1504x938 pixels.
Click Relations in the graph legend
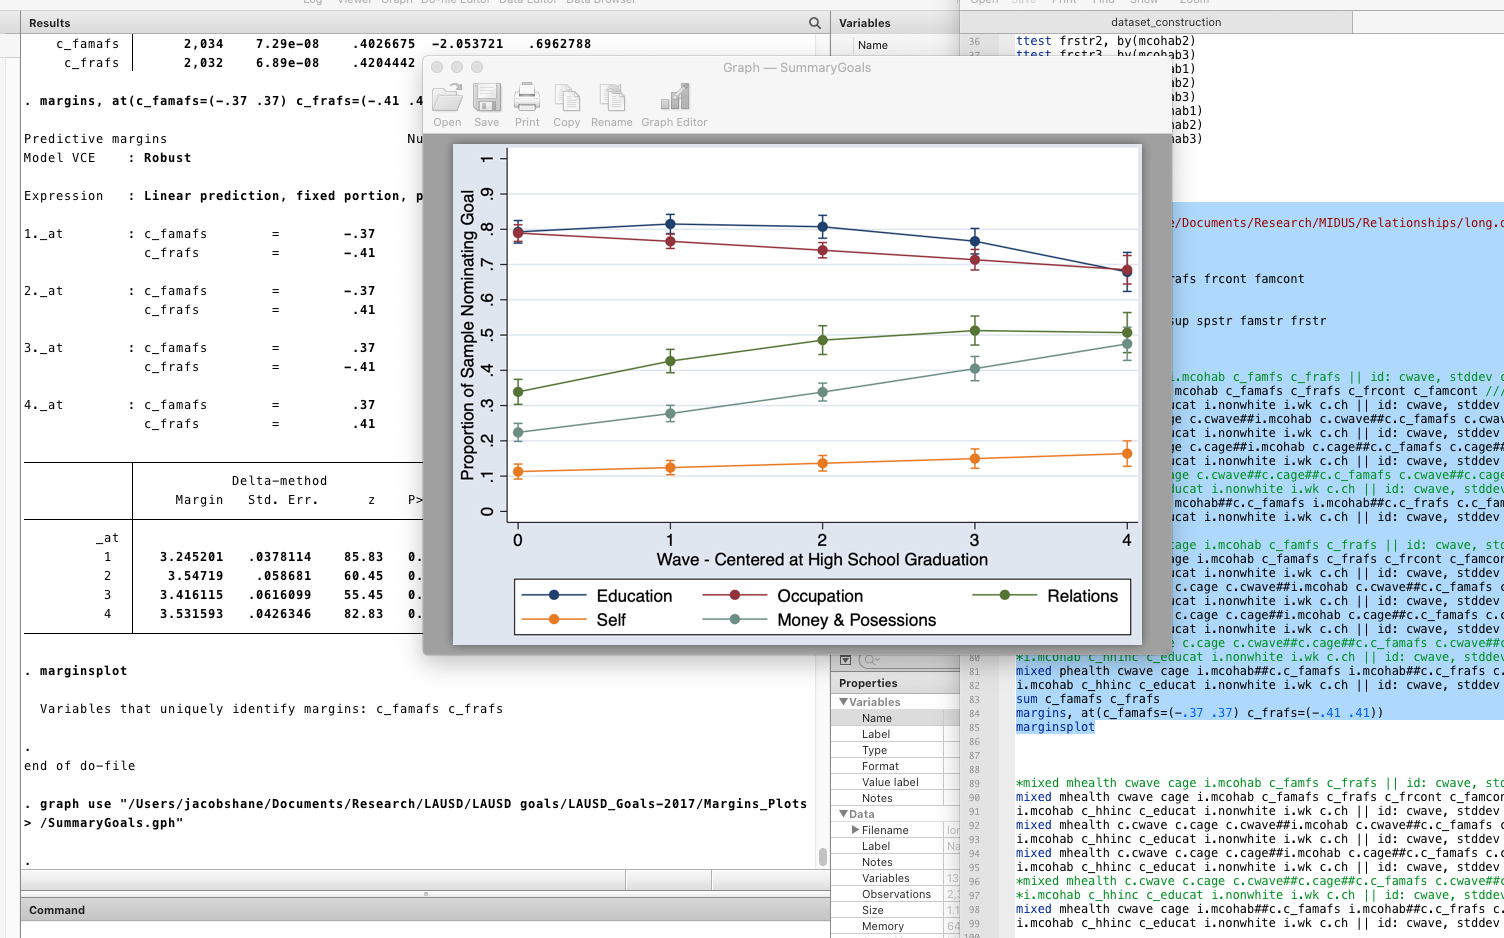click(1083, 596)
